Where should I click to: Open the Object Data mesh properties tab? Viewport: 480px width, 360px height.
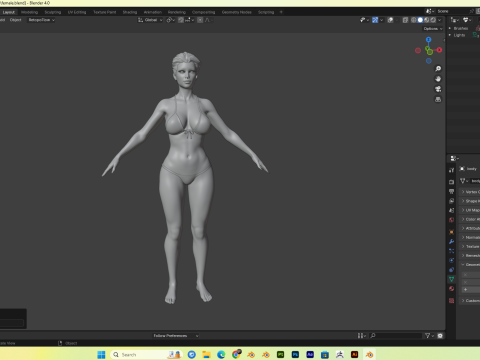point(451,279)
